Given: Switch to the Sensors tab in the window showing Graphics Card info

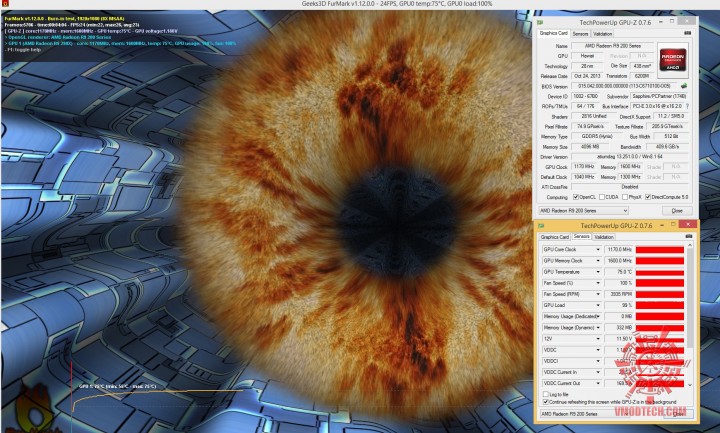Looking at the screenshot, I should click(x=580, y=34).
